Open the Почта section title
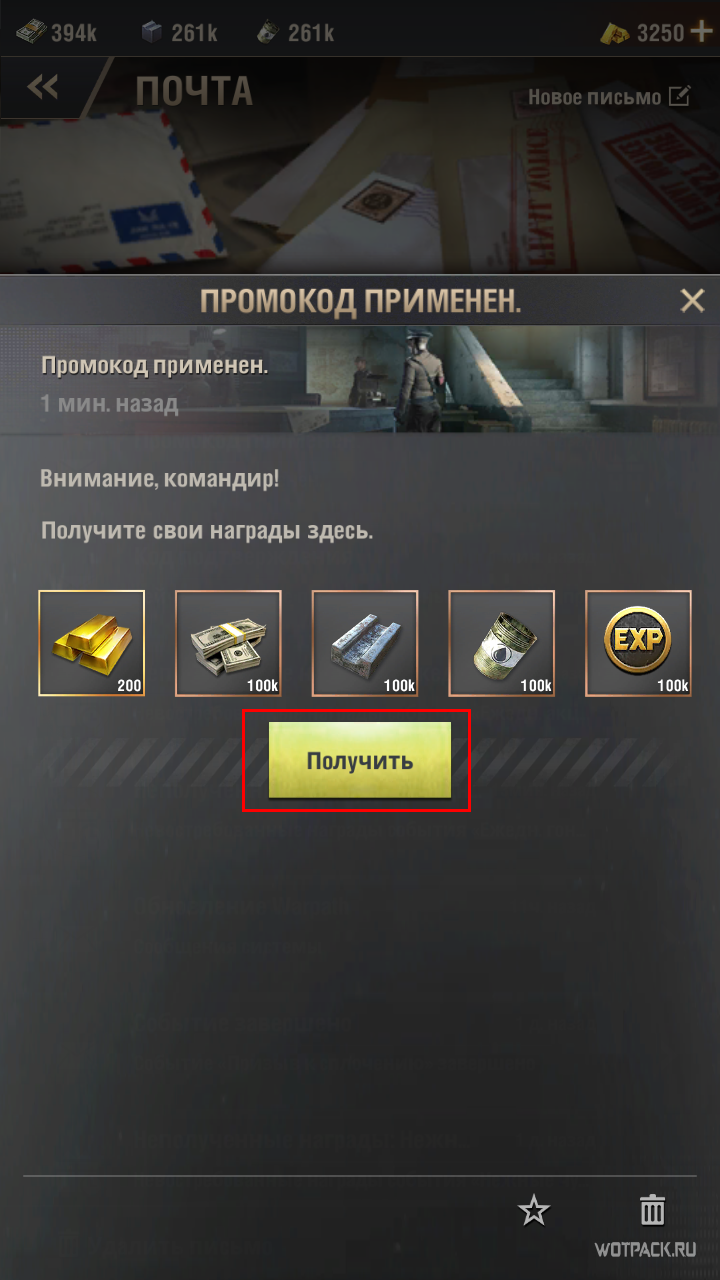720x1280 pixels. point(194,90)
